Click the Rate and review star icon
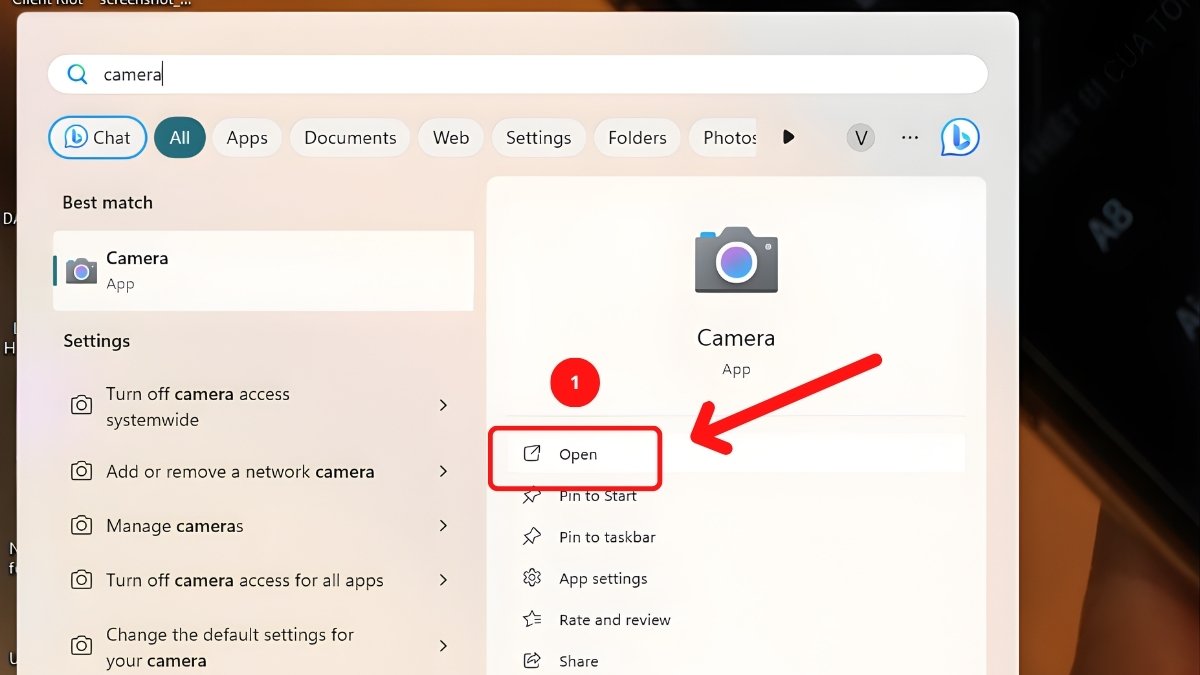The width and height of the screenshot is (1200, 675). [532, 619]
